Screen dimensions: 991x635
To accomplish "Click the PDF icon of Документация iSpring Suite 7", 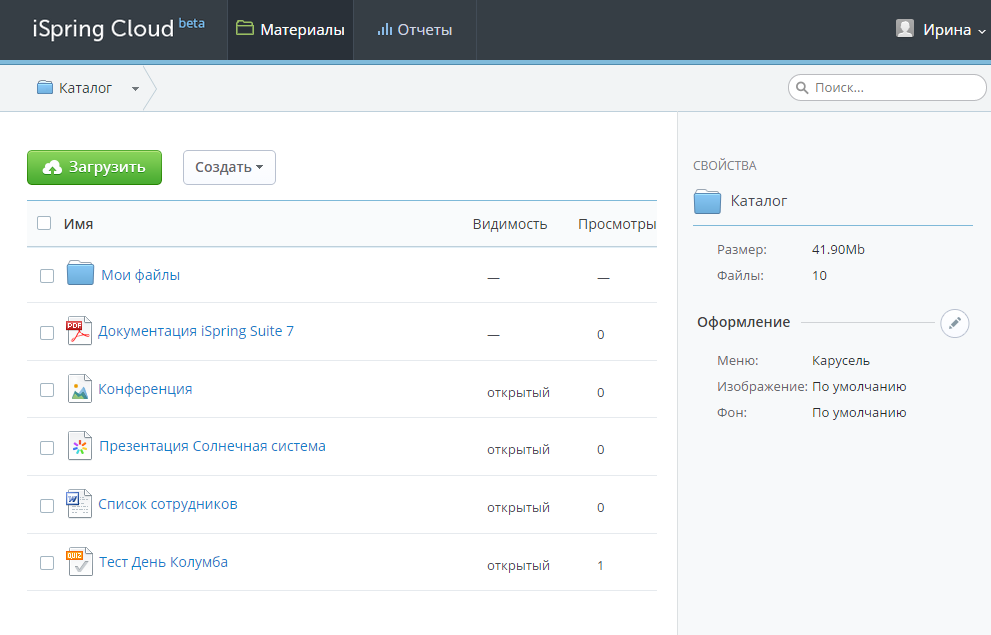I will [79, 330].
